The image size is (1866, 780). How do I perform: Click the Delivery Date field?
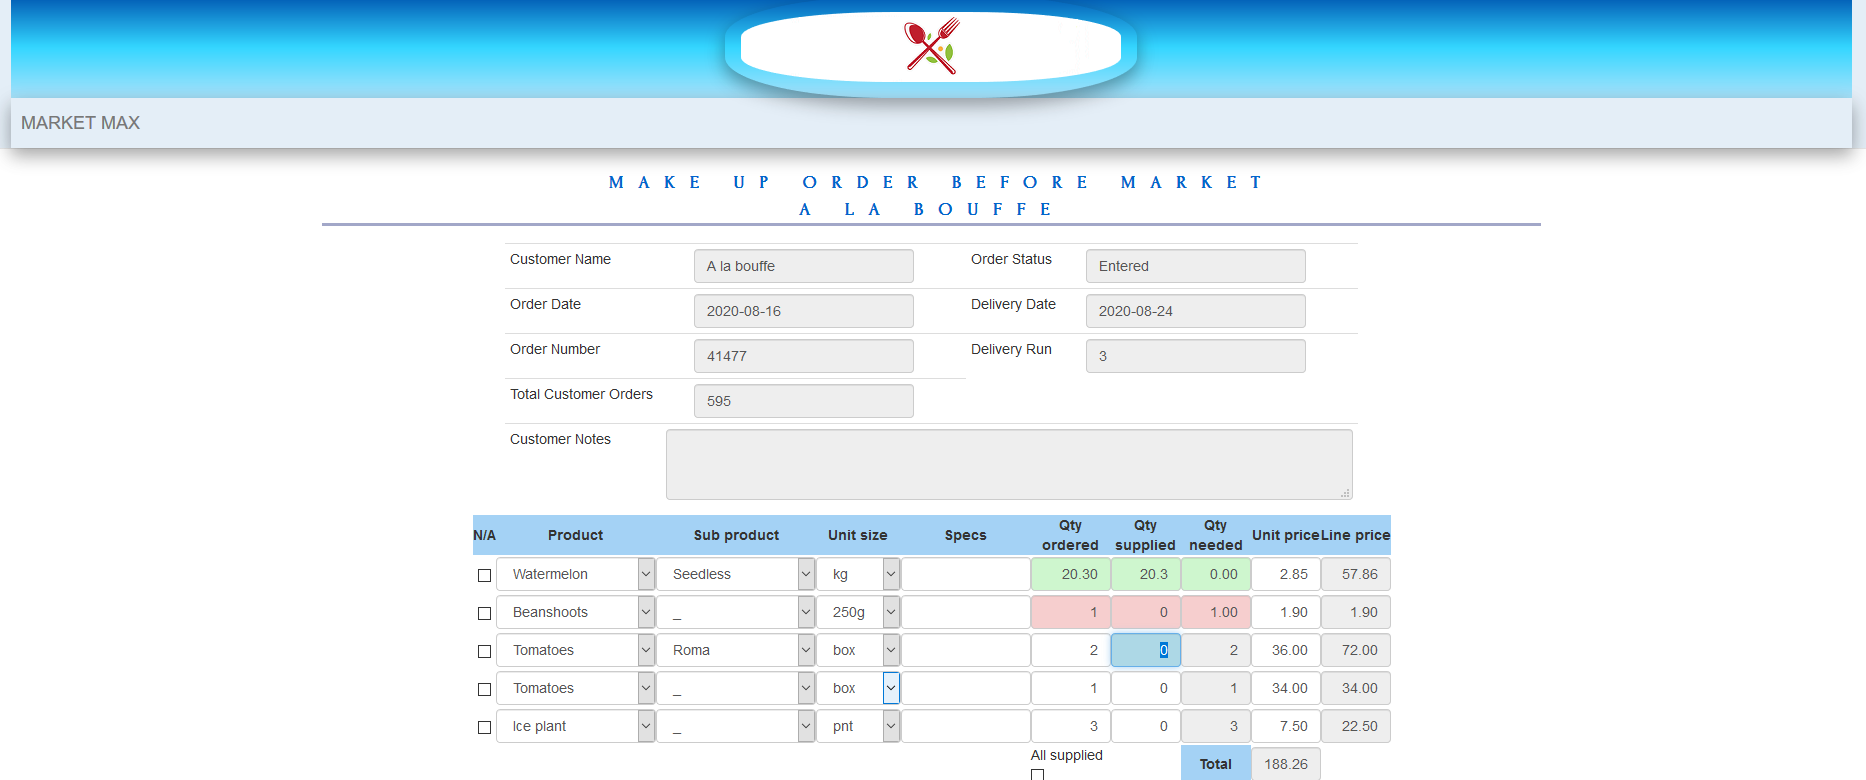pos(1195,311)
